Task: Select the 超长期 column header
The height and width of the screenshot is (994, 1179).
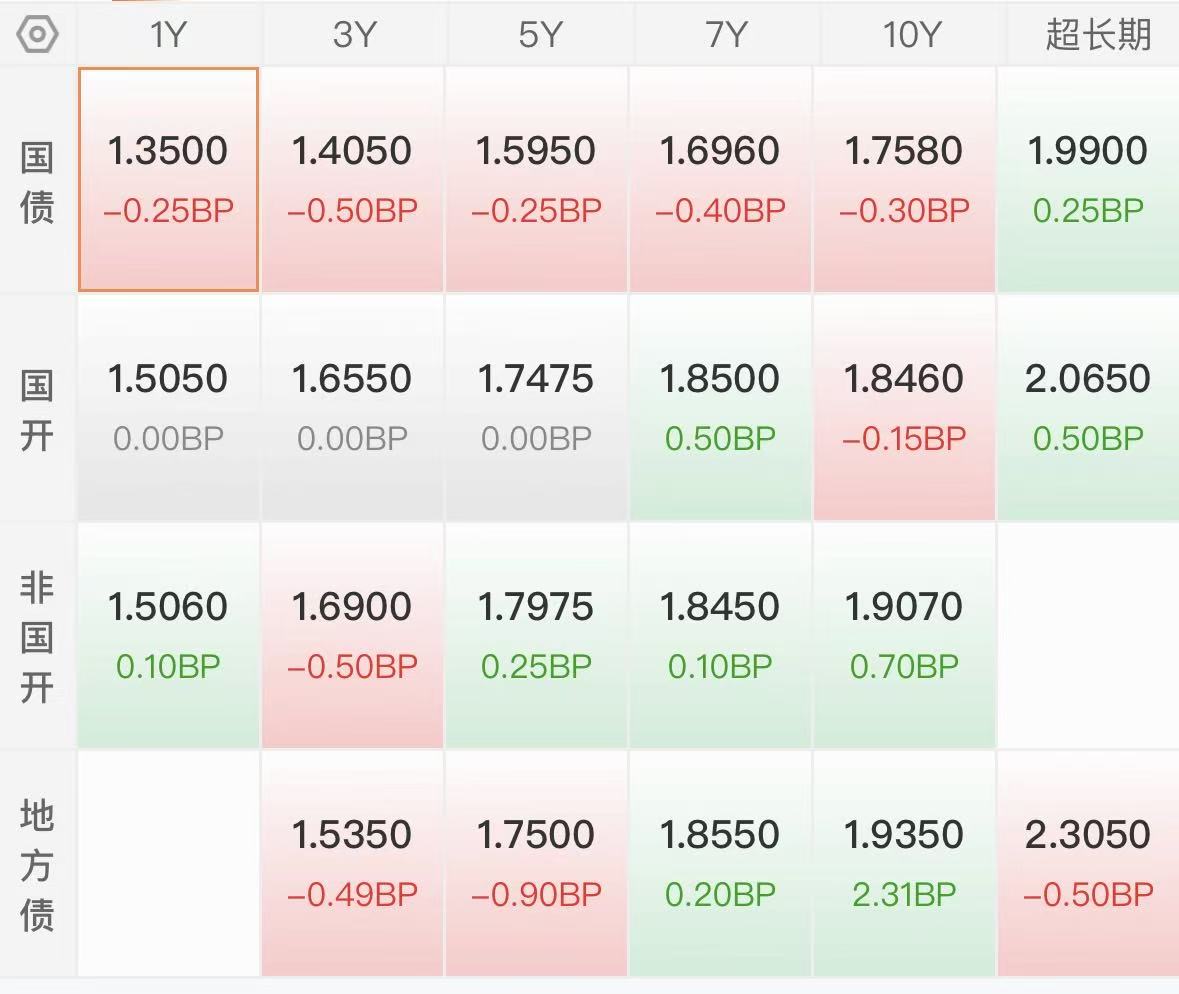Action: click(x=1097, y=35)
